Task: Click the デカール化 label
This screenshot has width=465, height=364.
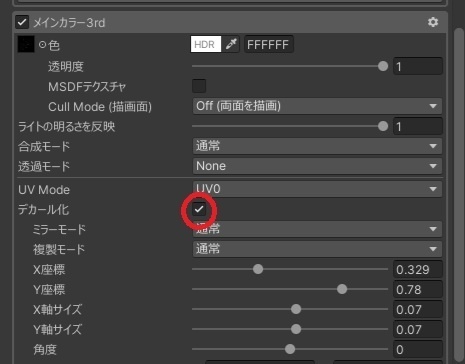Action: [x=43, y=210]
